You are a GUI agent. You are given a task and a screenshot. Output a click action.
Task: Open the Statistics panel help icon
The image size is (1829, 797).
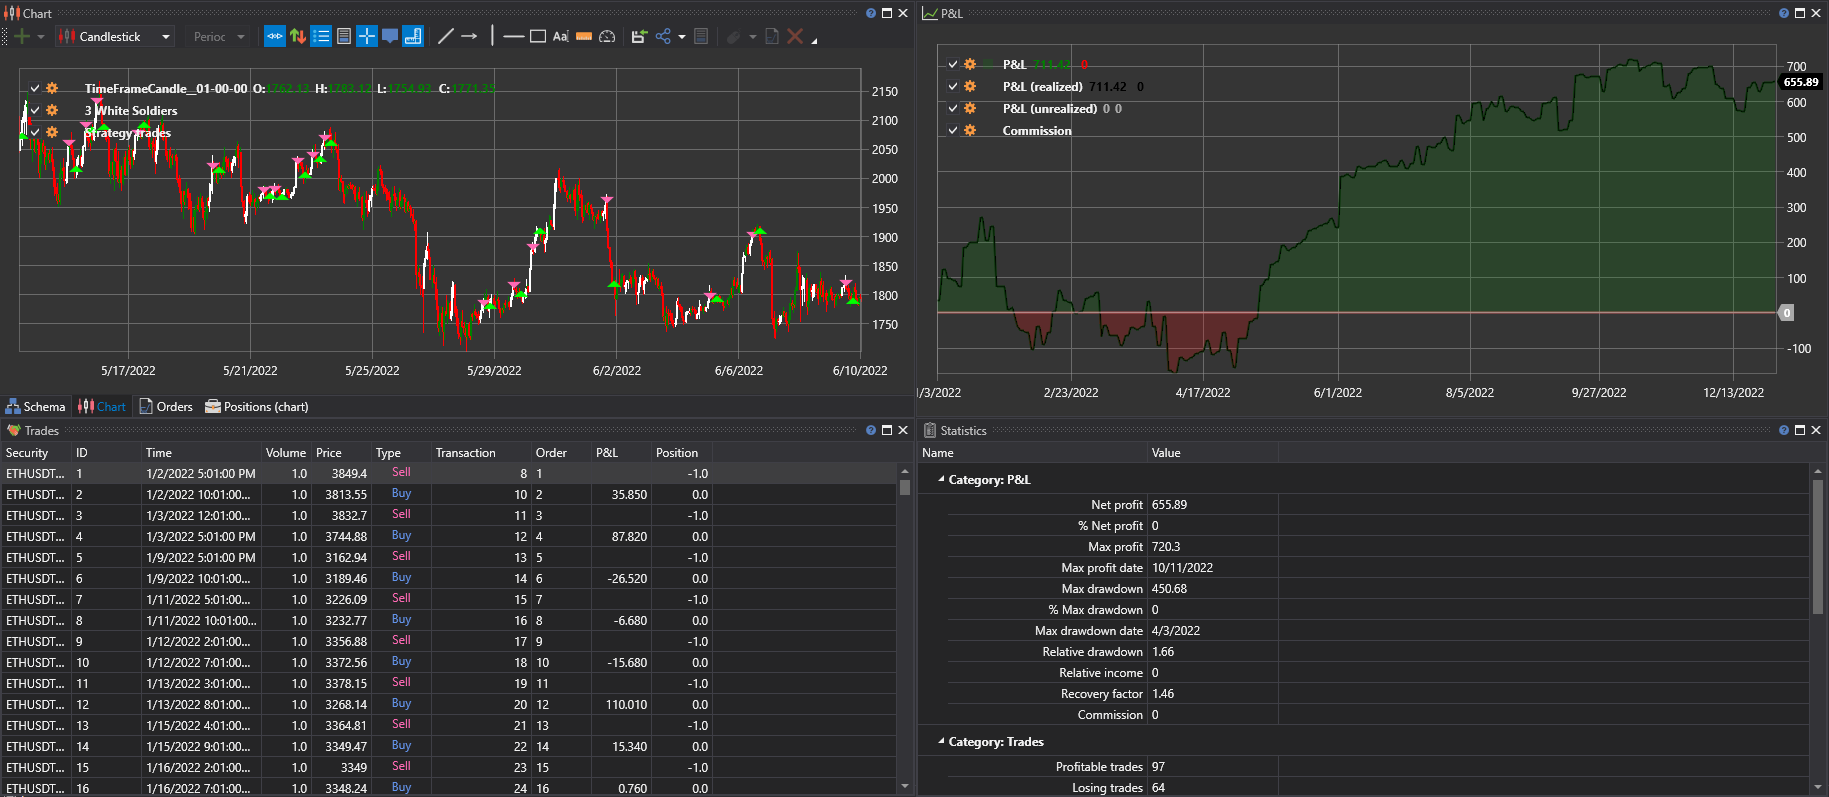(x=1784, y=430)
